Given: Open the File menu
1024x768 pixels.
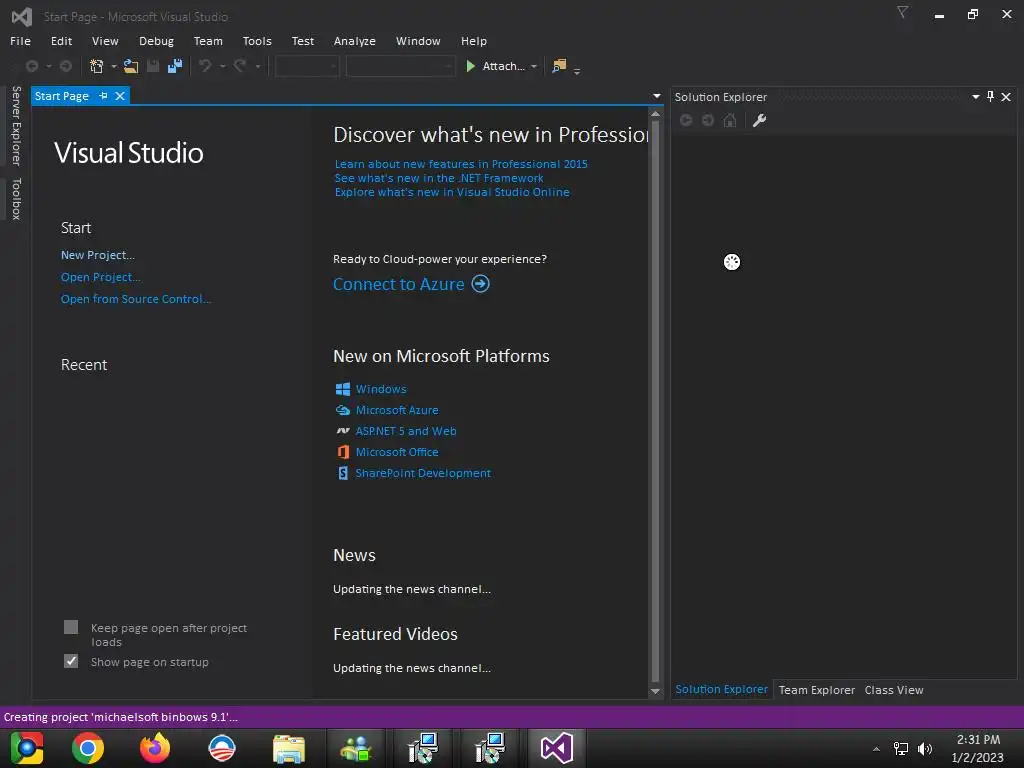Looking at the screenshot, I should coord(20,41).
